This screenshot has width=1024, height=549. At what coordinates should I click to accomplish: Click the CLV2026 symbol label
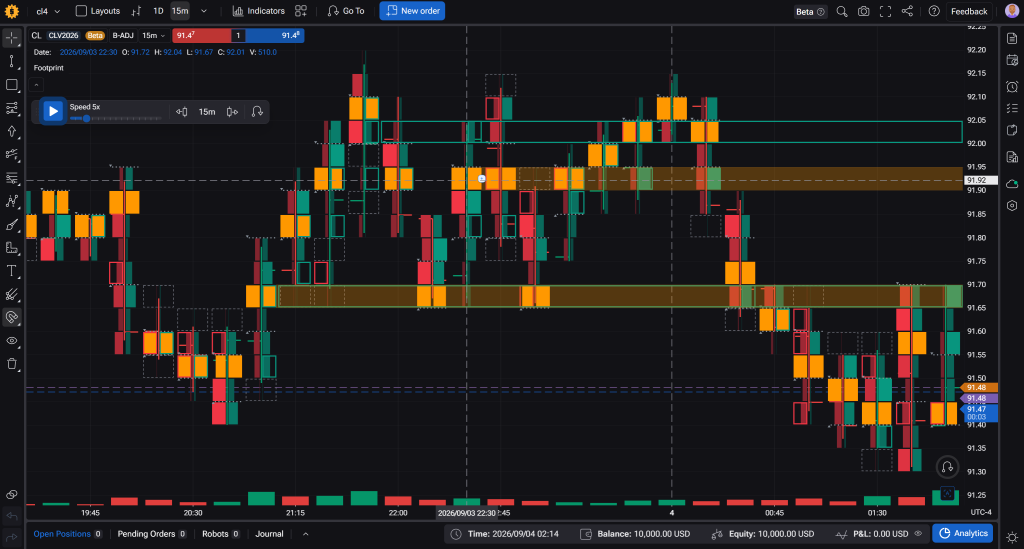pos(63,35)
